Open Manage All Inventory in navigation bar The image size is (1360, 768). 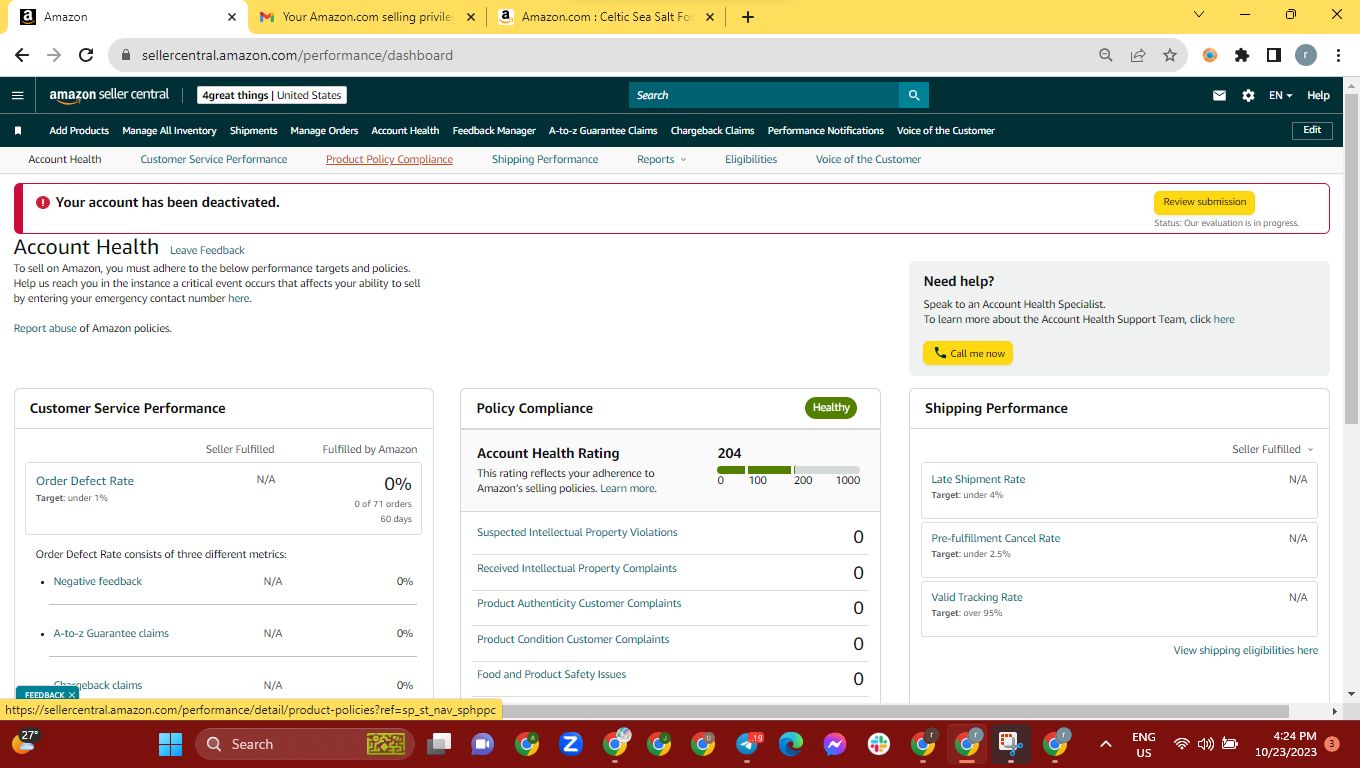coord(169,131)
